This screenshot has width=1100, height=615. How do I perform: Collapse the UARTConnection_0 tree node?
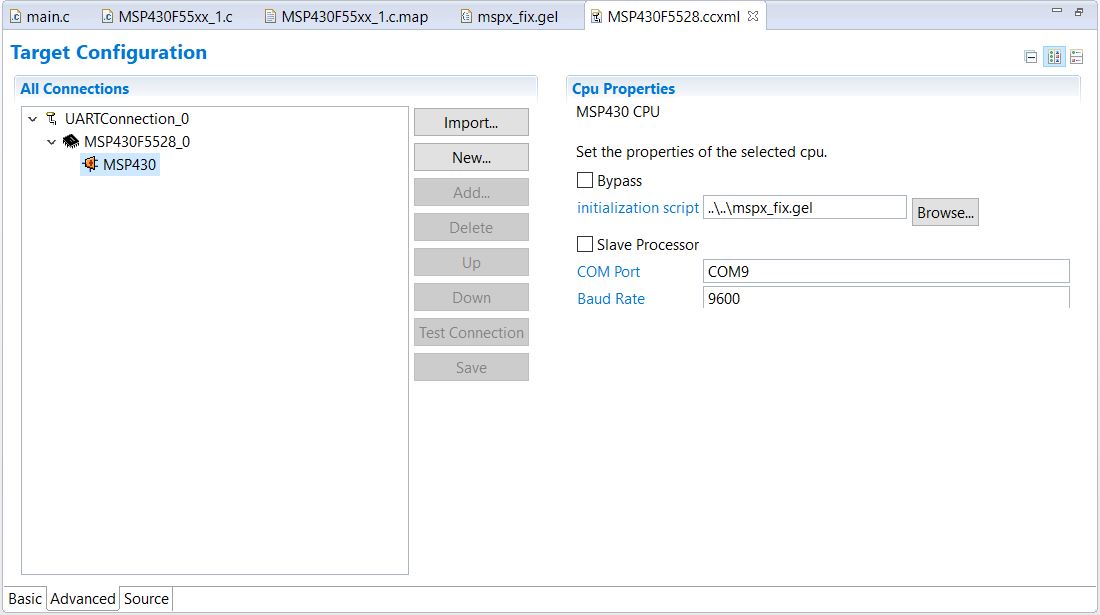(x=32, y=119)
